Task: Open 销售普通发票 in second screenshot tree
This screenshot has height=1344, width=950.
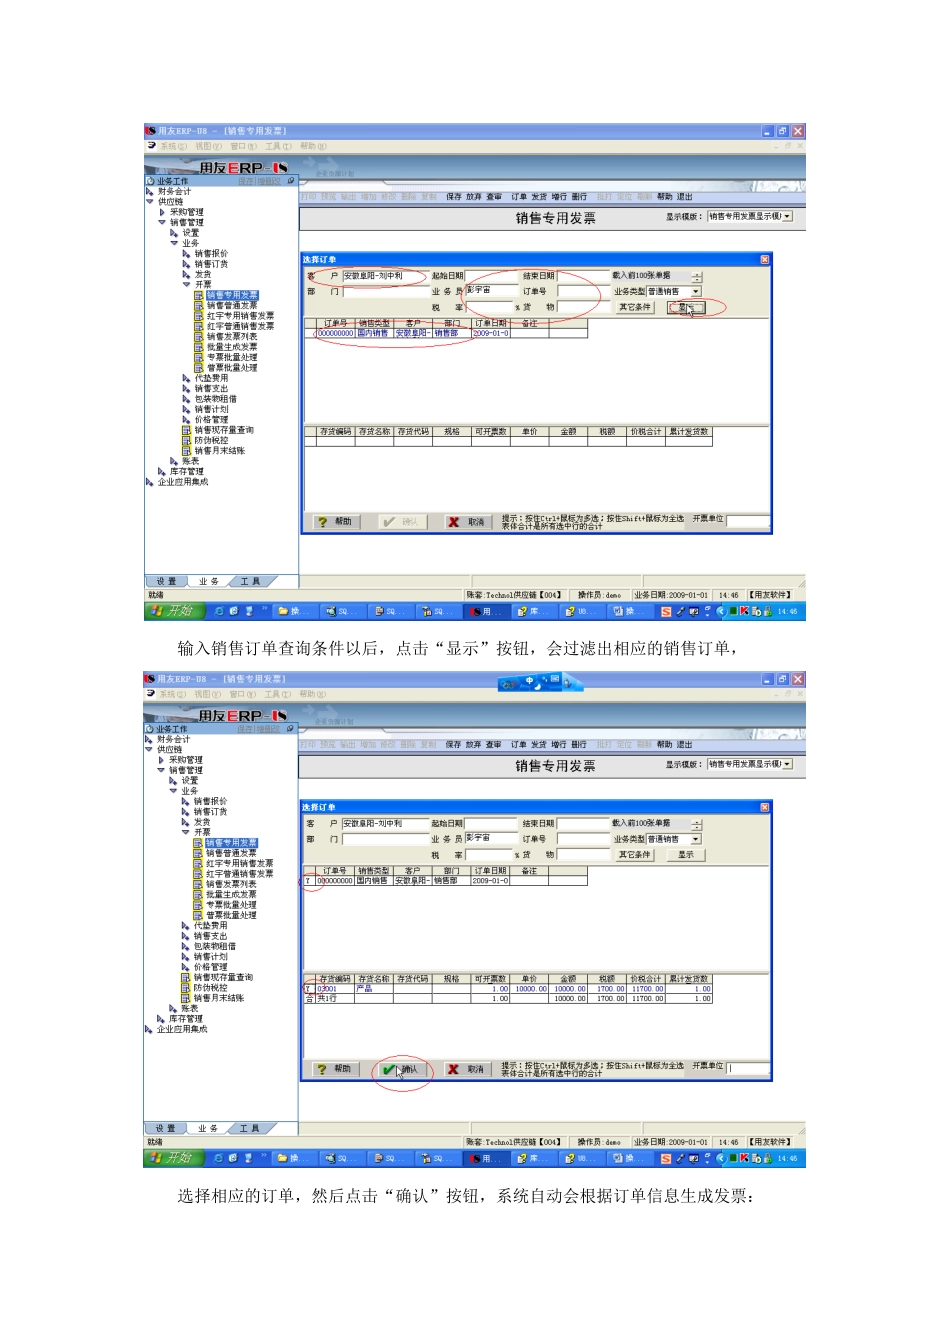Action: pyautogui.click(x=231, y=853)
